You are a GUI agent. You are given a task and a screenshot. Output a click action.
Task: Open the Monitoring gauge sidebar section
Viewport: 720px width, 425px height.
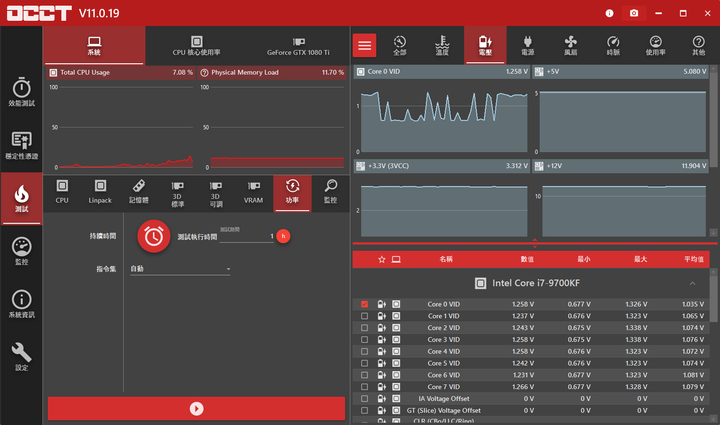click(x=22, y=252)
